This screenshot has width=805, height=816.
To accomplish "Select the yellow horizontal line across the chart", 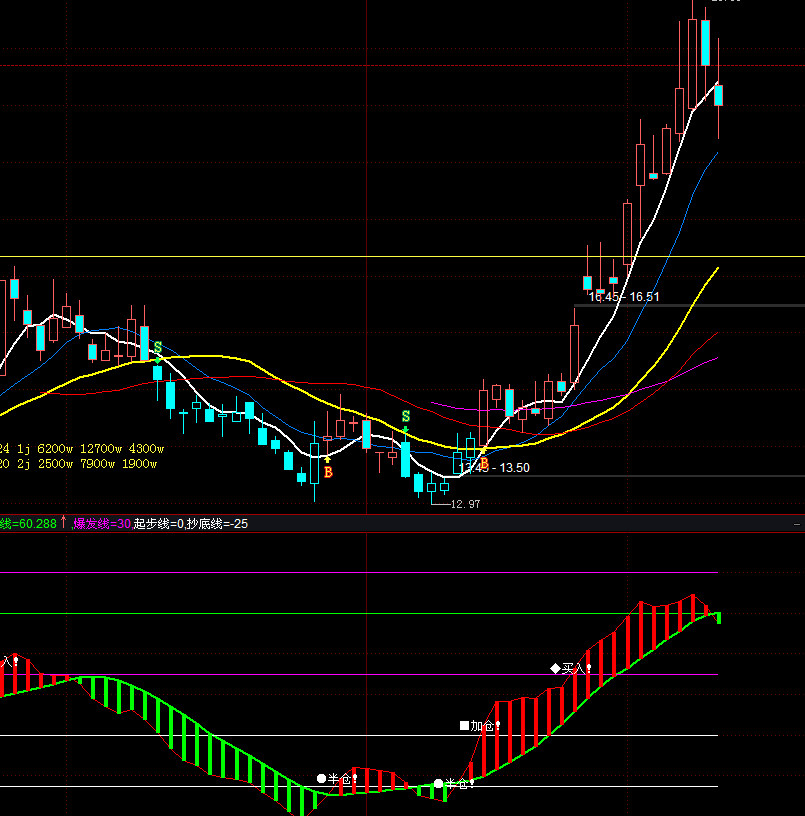I will pyautogui.click(x=402, y=257).
